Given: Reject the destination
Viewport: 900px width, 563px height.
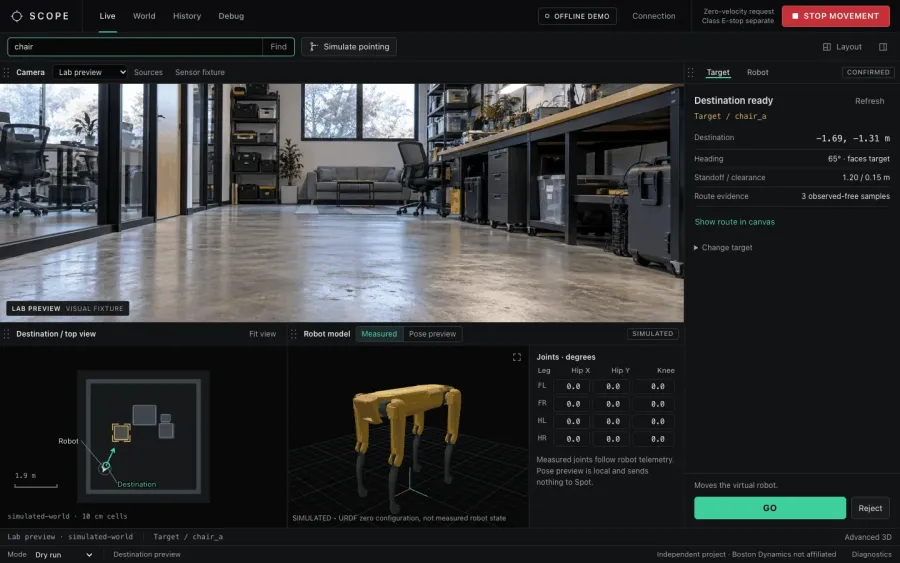Looking at the screenshot, I should point(870,508).
